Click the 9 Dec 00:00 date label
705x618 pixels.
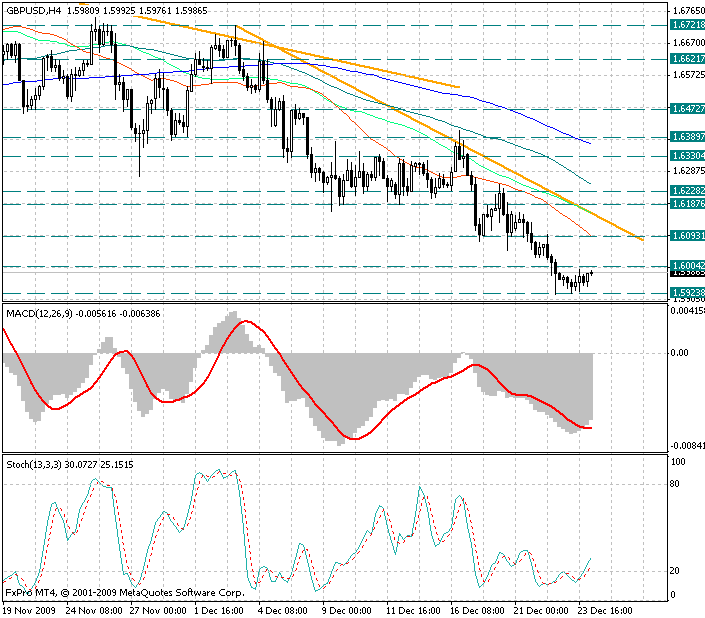tap(347, 611)
